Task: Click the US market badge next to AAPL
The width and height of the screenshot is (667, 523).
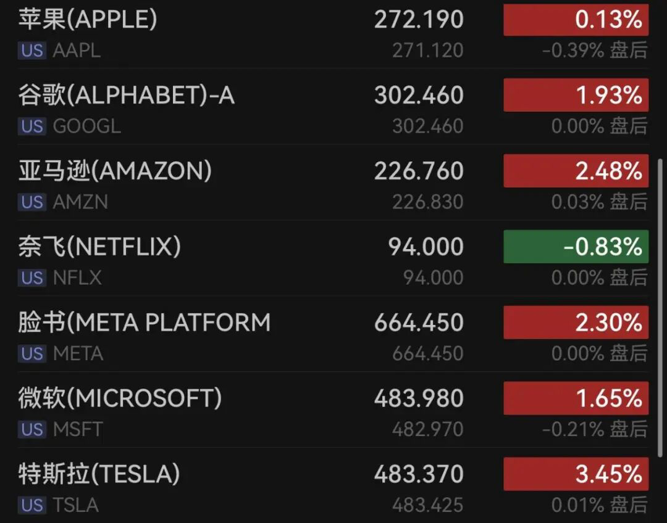Action: [x=32, y=50]
